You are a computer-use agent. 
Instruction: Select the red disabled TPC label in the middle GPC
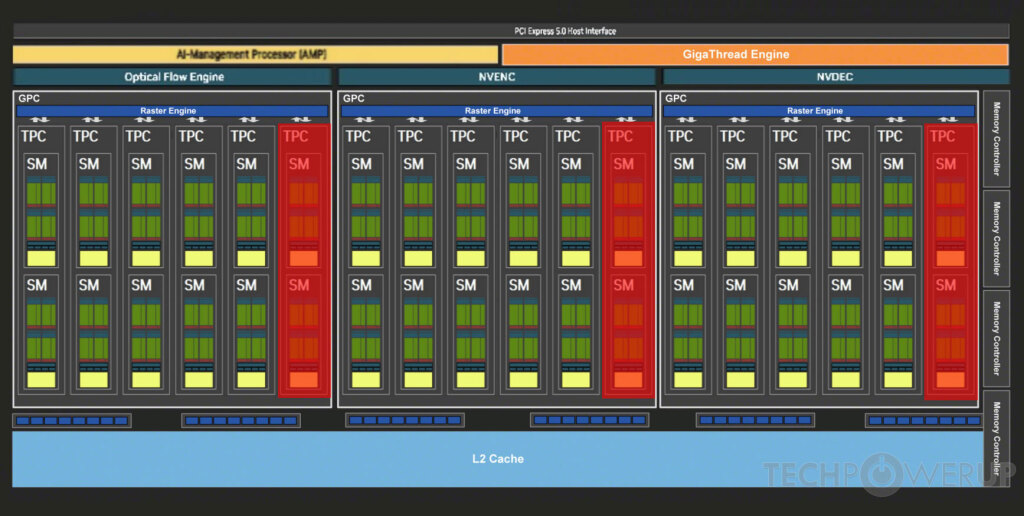pyautogui.click(x=620, y=136)
